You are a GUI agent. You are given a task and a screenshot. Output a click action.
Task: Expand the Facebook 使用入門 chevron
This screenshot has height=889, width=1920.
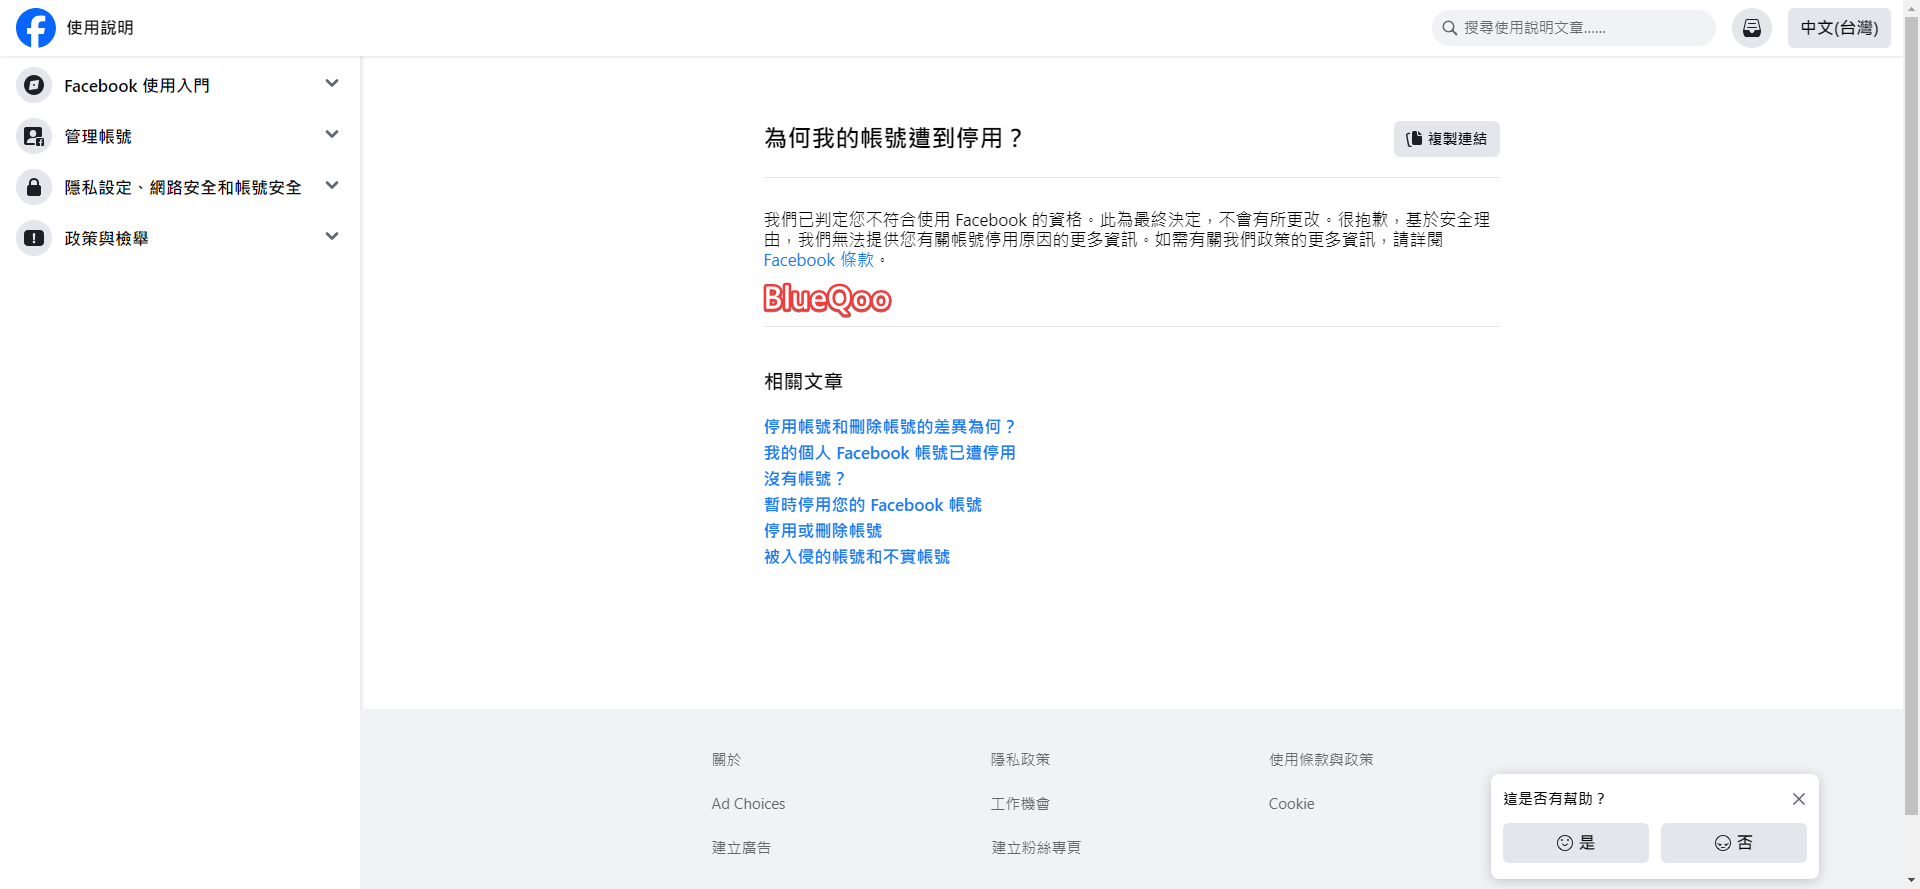coord(332,84)
